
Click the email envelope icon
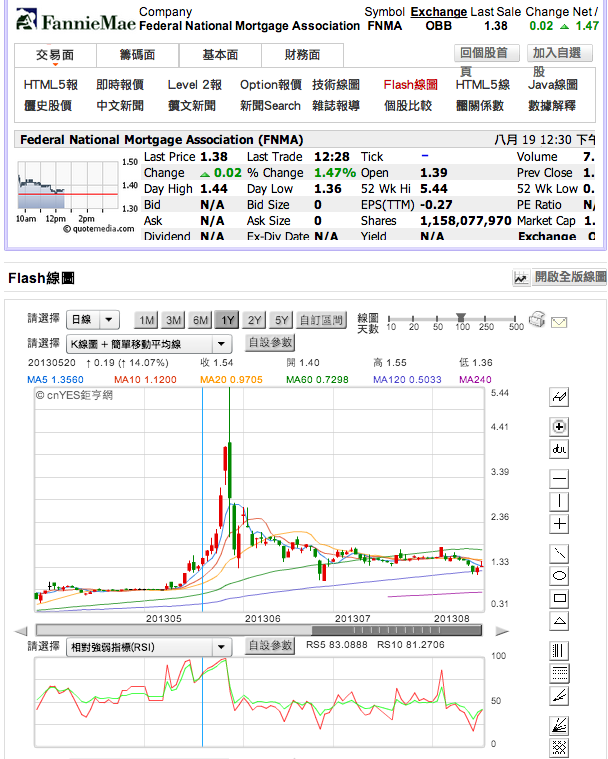click(559, 322)
